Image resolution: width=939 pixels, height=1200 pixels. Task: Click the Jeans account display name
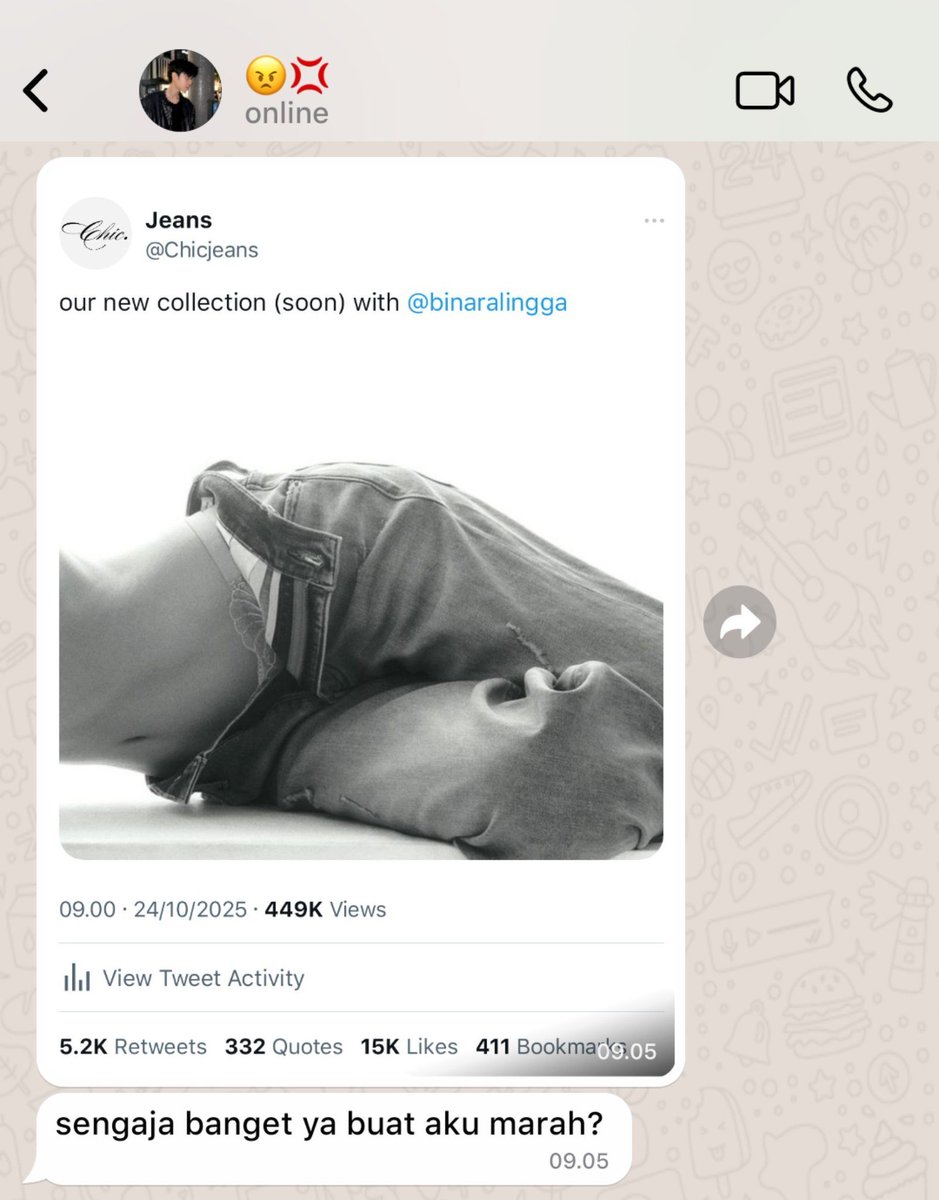click(179, 220)
